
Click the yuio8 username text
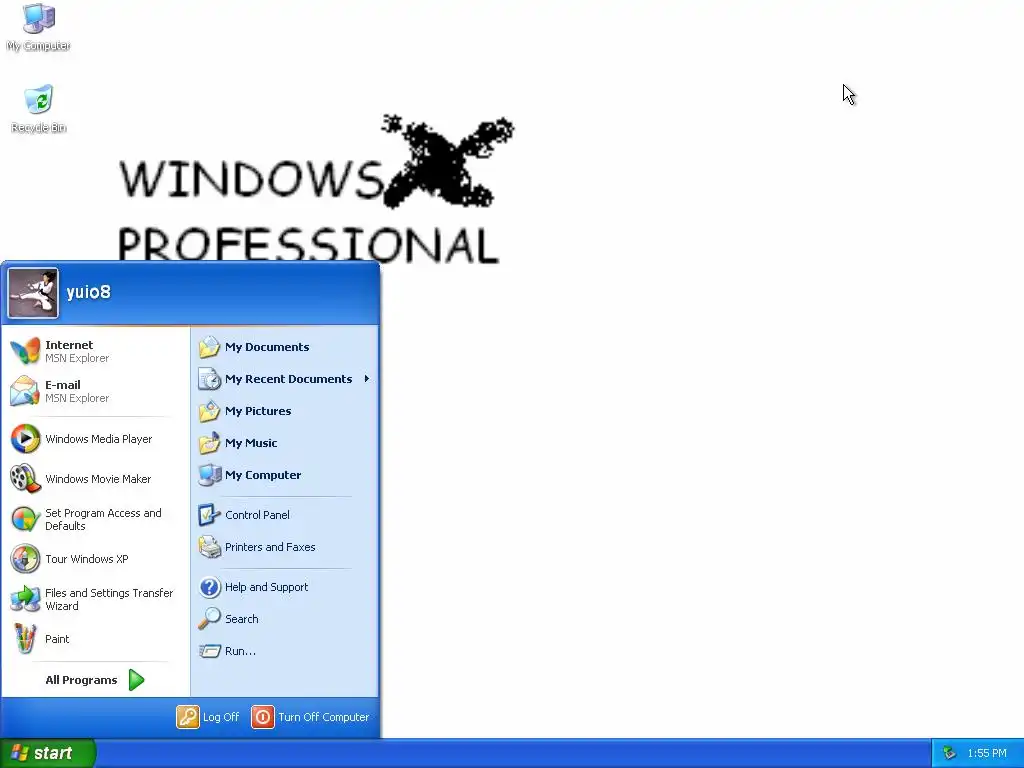(88, 292)
